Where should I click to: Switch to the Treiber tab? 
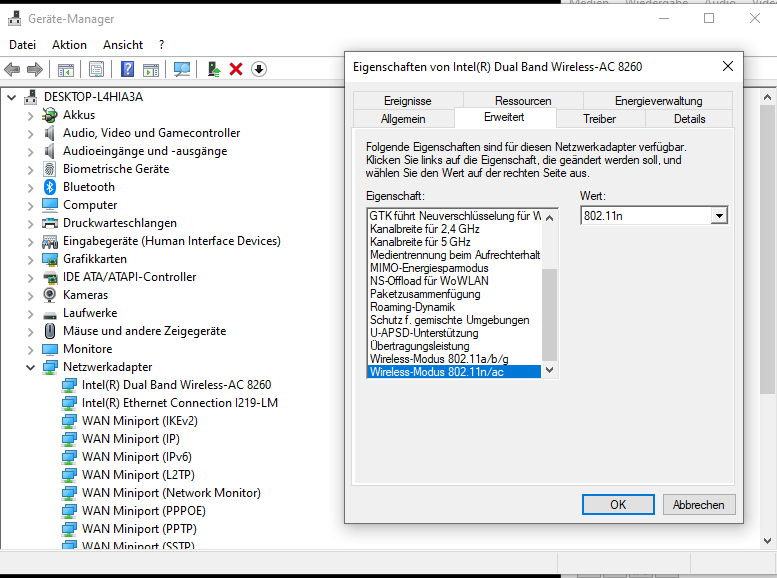point(600,119)
